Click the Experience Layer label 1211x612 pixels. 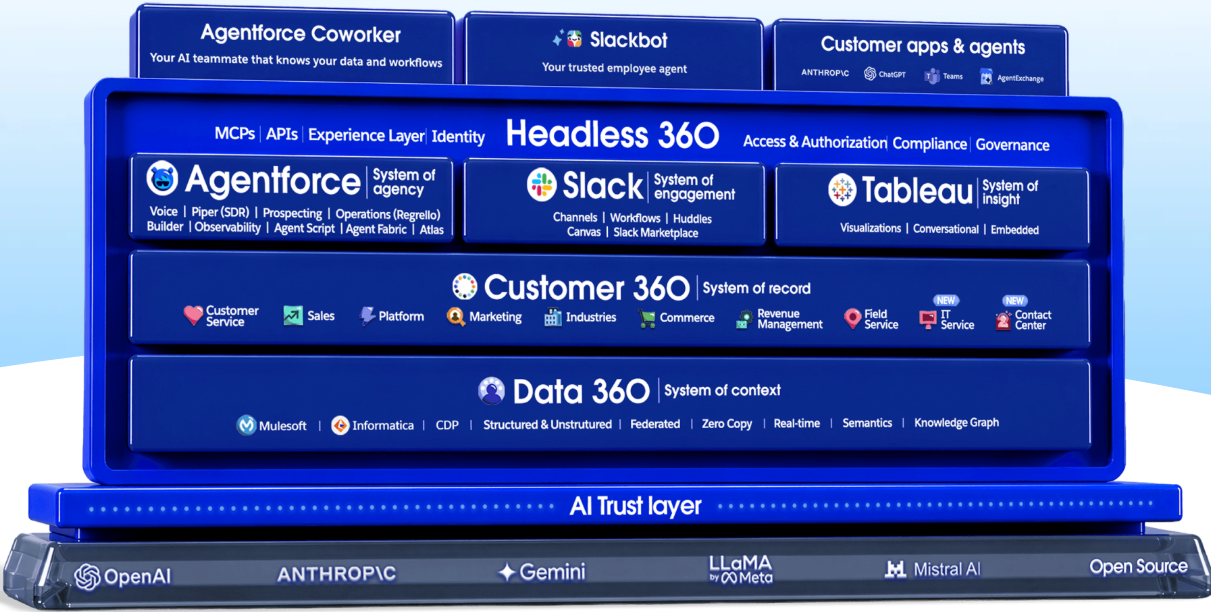pyautogui.click(x=366, y=135)
